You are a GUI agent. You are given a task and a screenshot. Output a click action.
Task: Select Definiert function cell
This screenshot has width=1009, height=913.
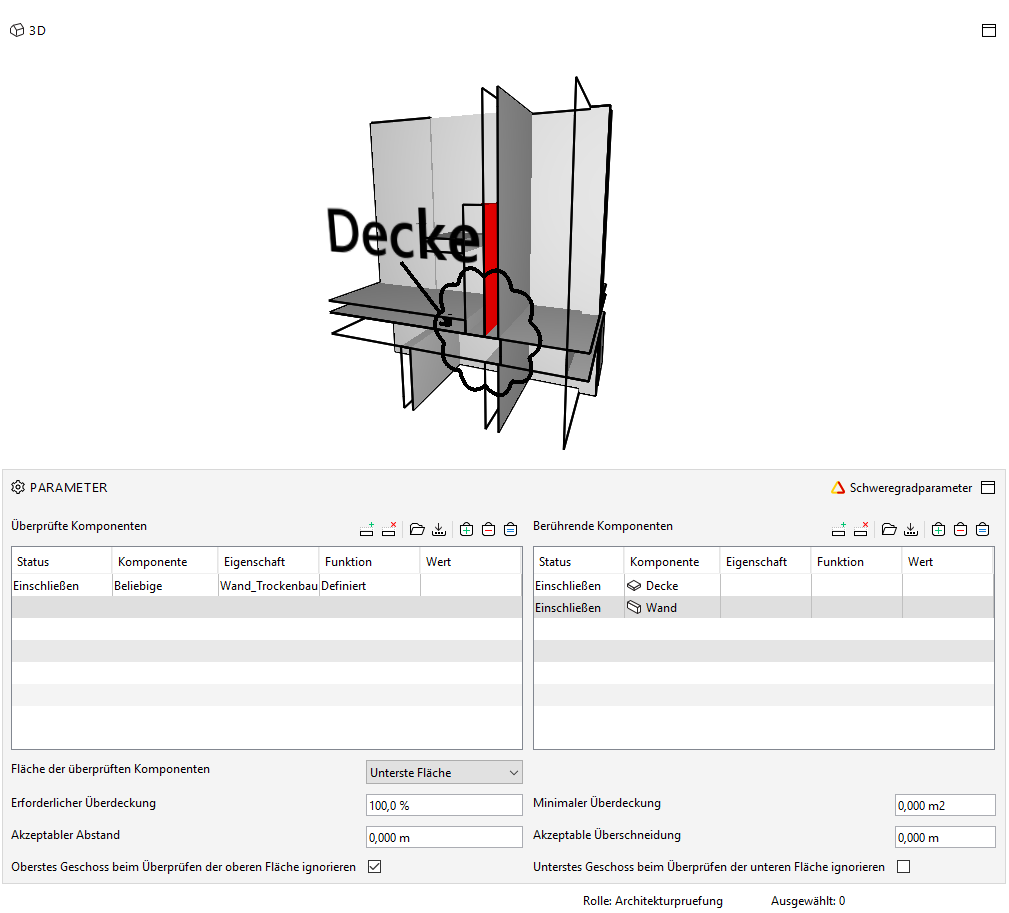(370, 586)
